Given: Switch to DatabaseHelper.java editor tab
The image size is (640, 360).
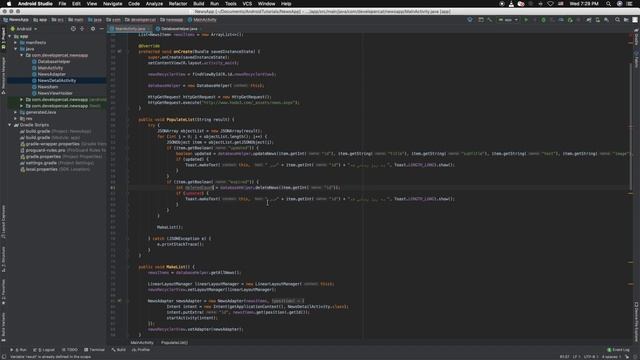Looking at the screenshot, I should pos(179,29).
